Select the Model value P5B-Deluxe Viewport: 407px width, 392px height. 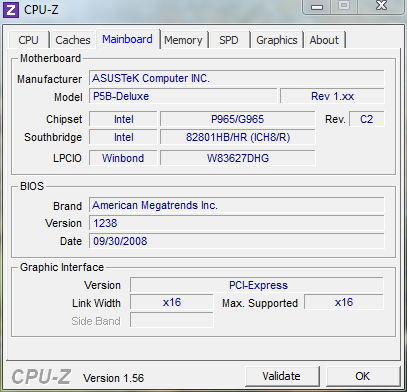coord(183,96)
